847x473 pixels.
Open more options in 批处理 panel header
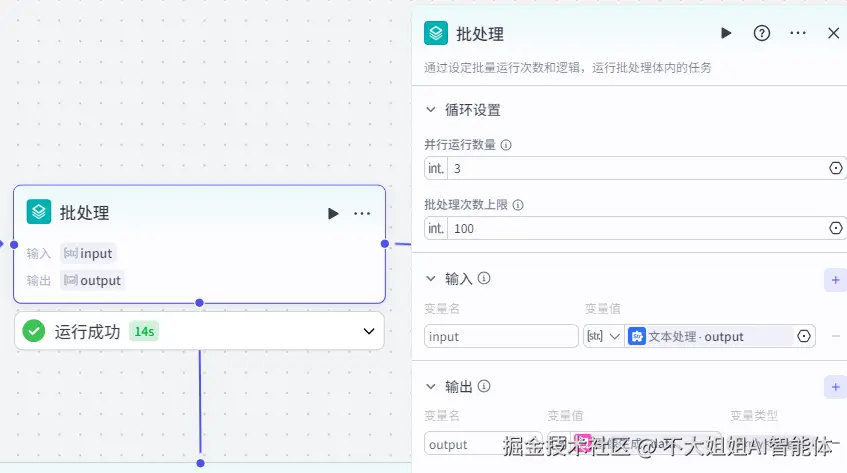[797, 33]
